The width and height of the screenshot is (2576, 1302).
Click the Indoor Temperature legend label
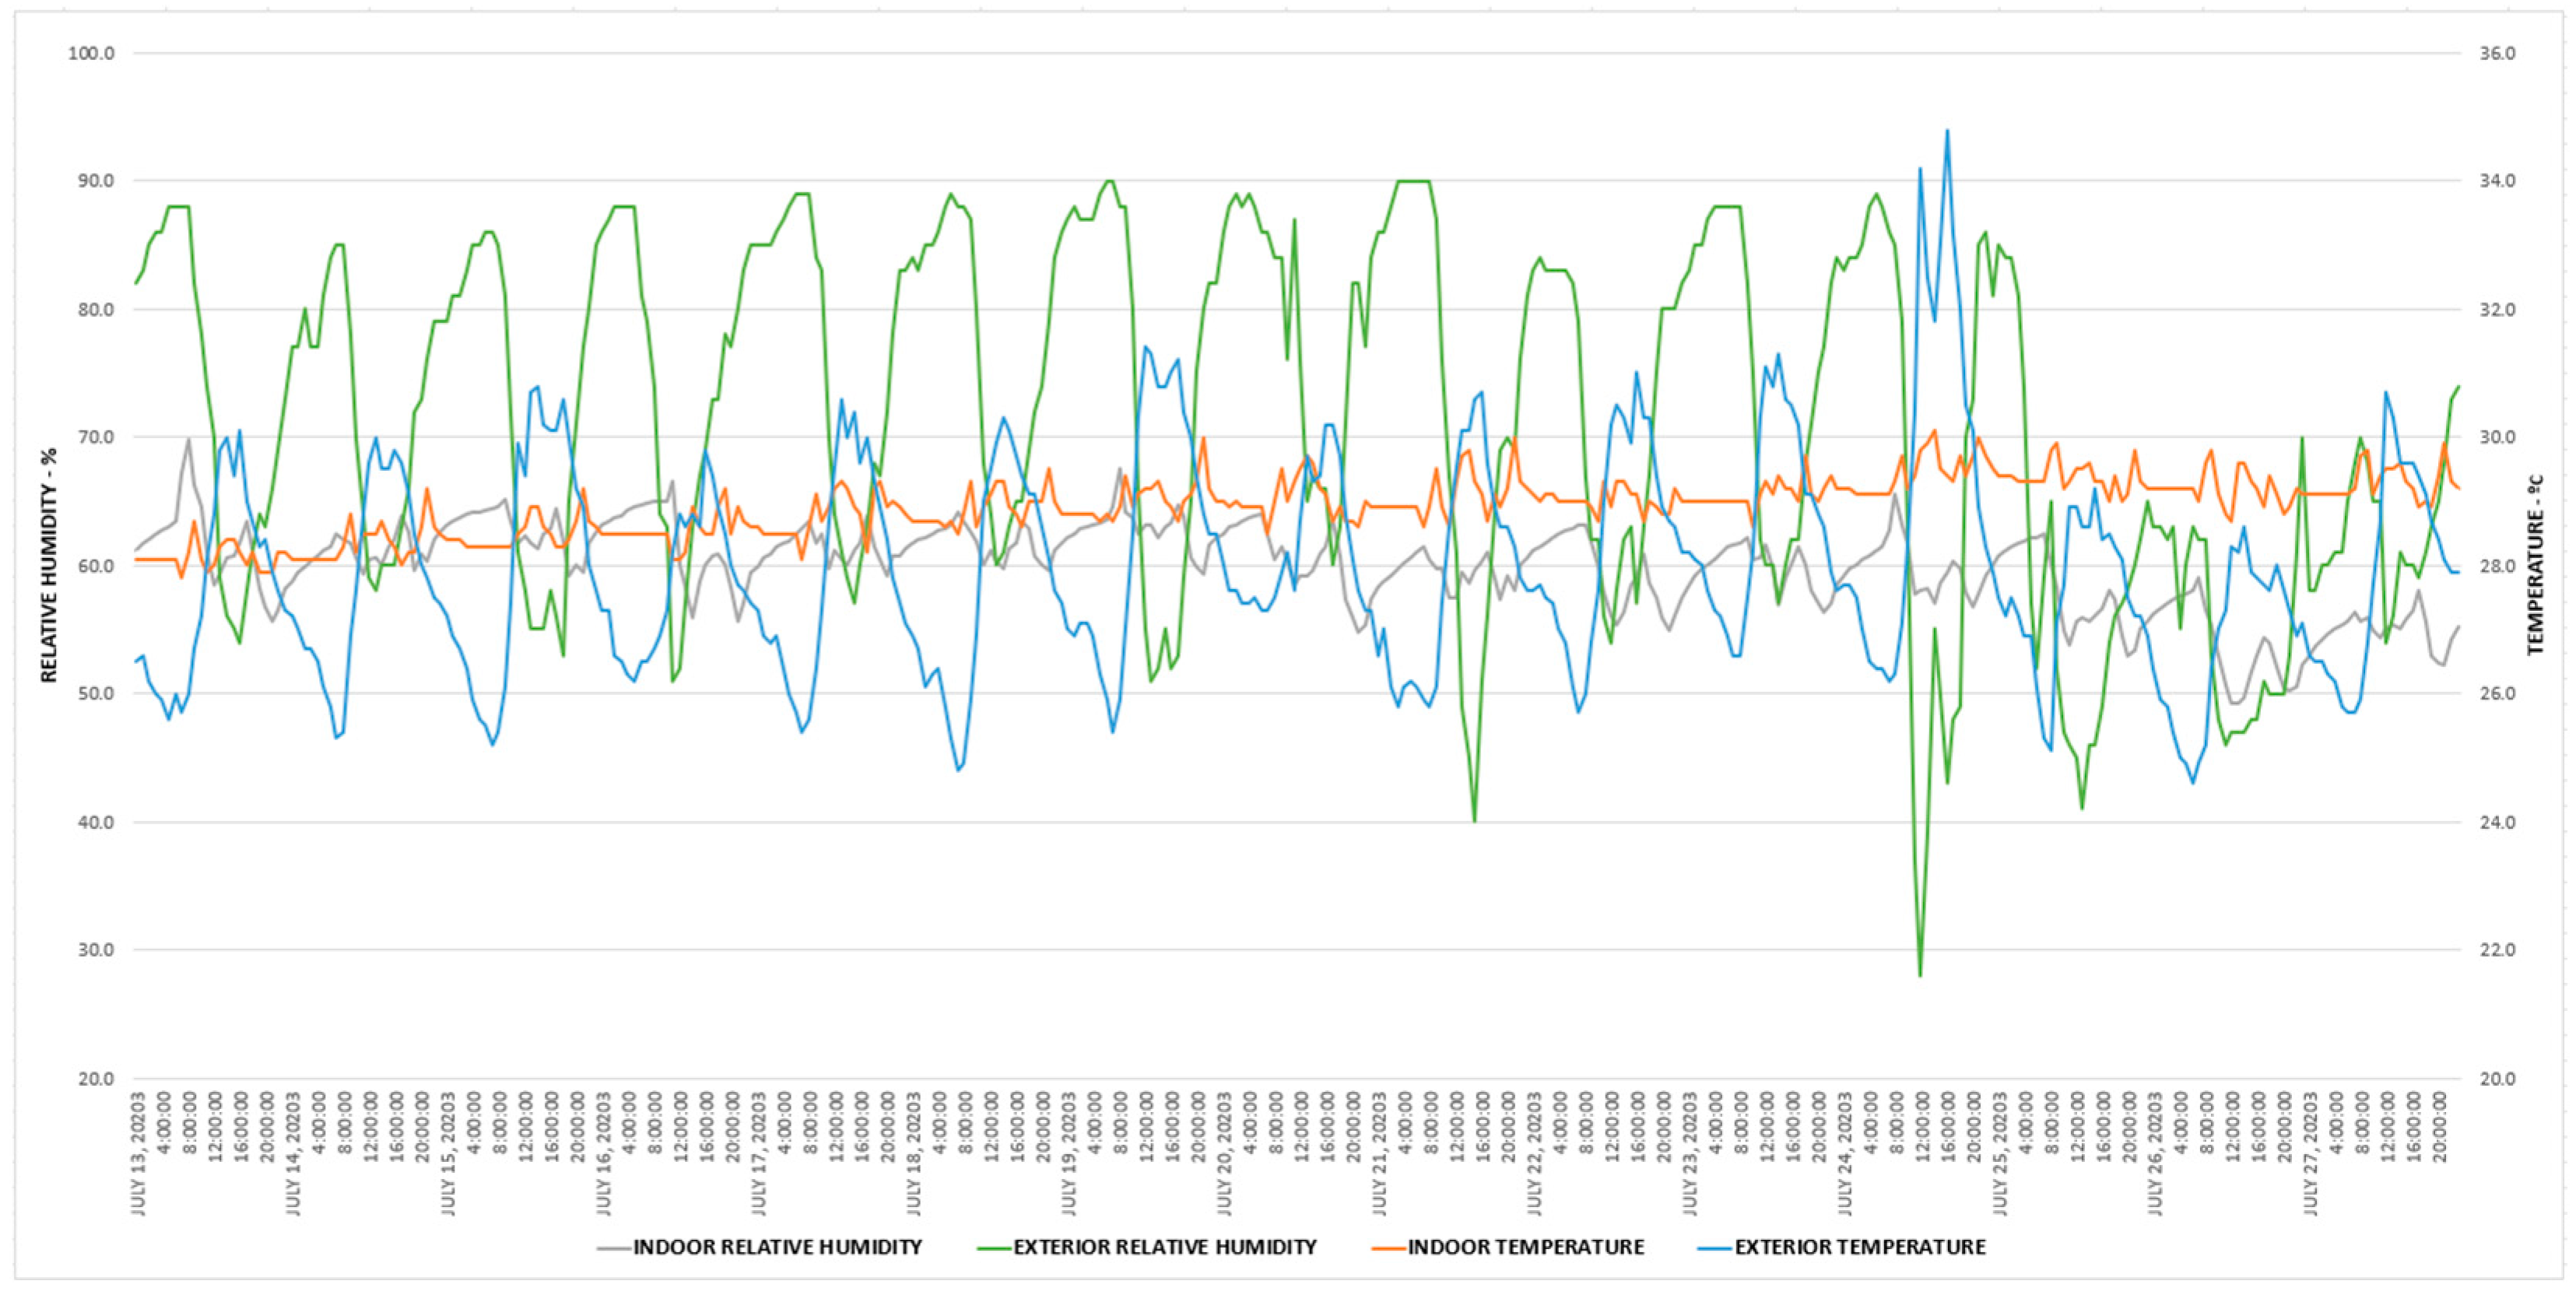click(1525, 1247)
